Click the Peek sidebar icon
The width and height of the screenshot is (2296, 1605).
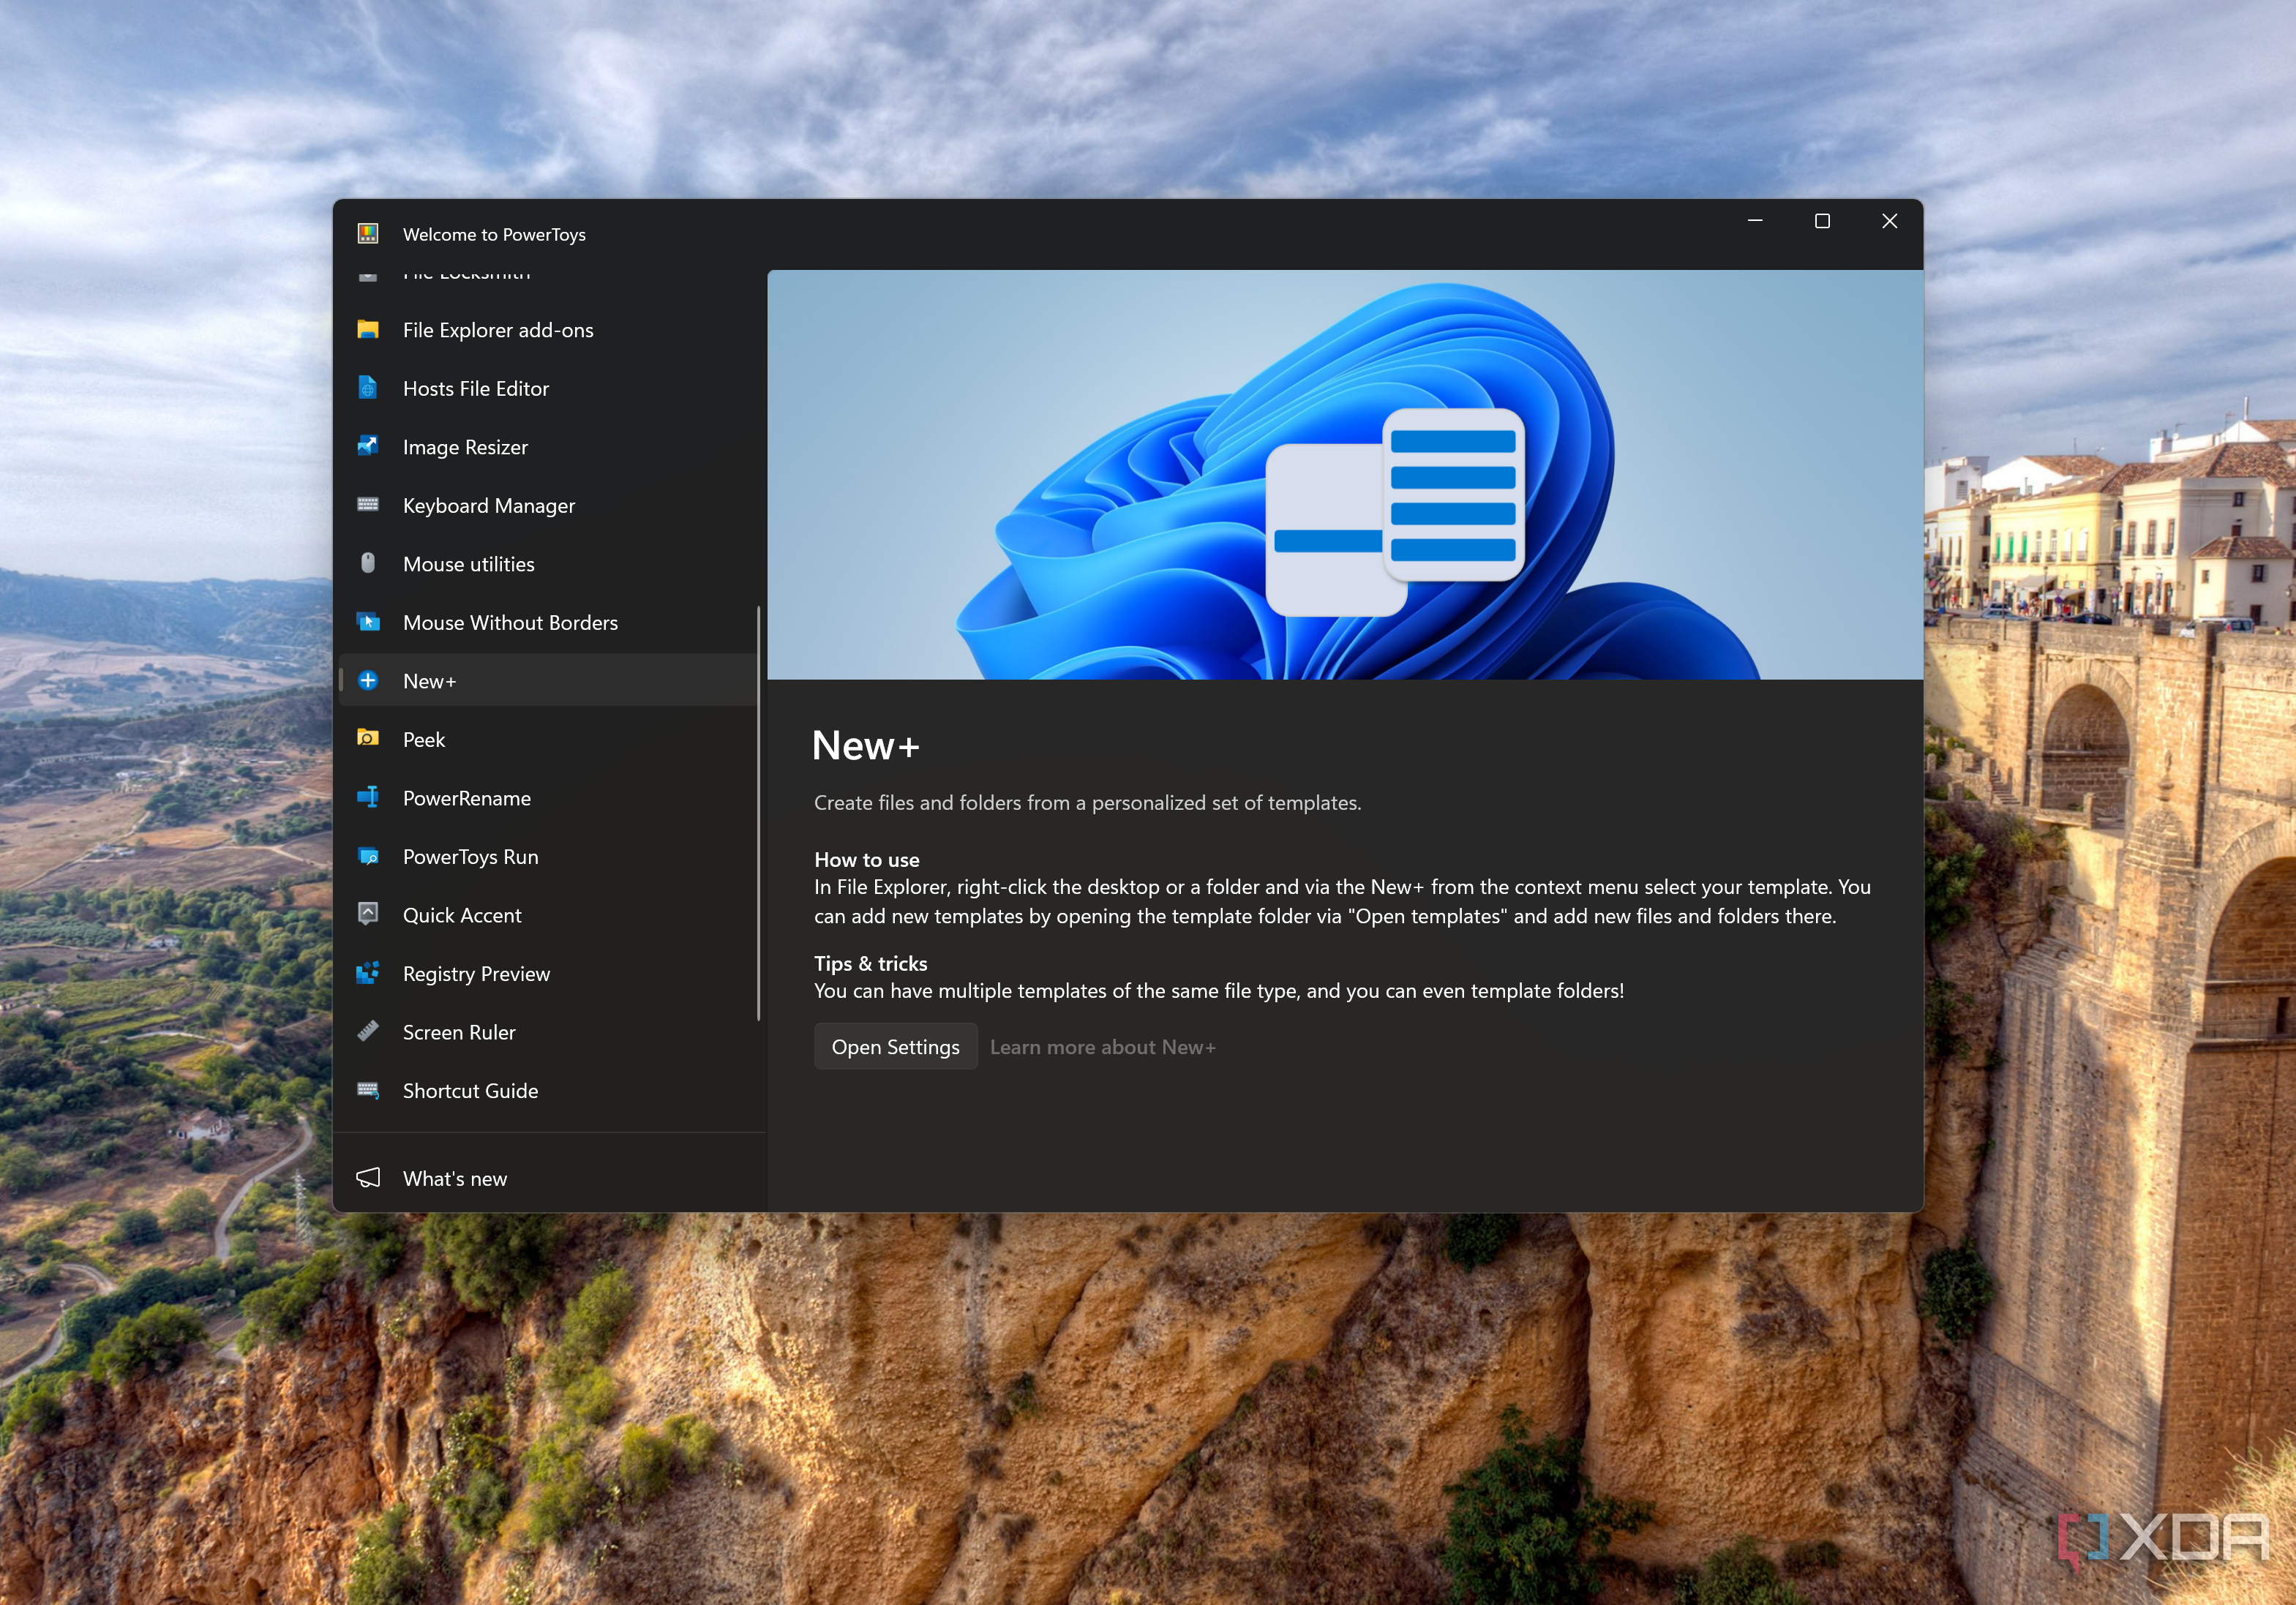[x=367, y=739]
